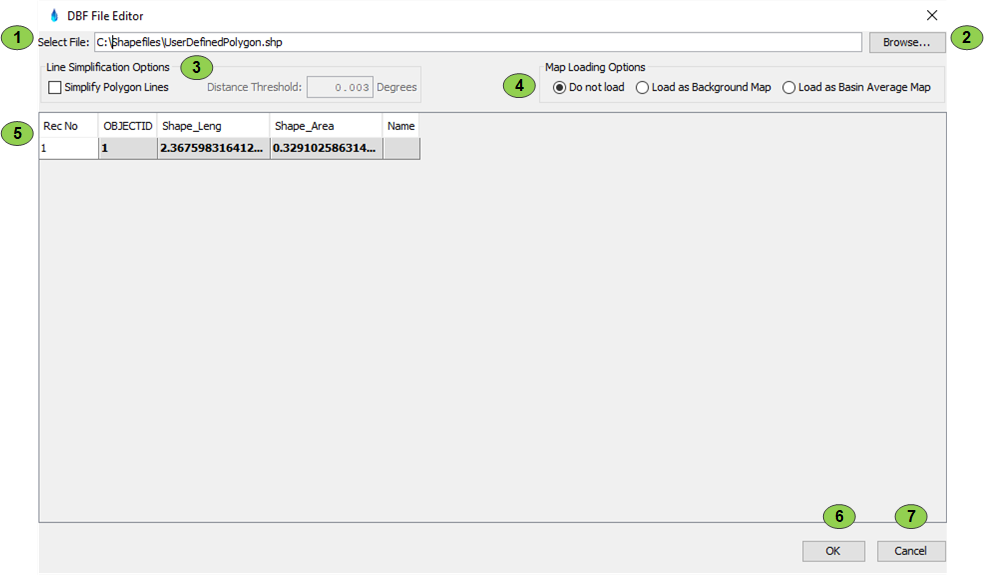
Task: Click the Select File path field
Action: click(477, 42)
